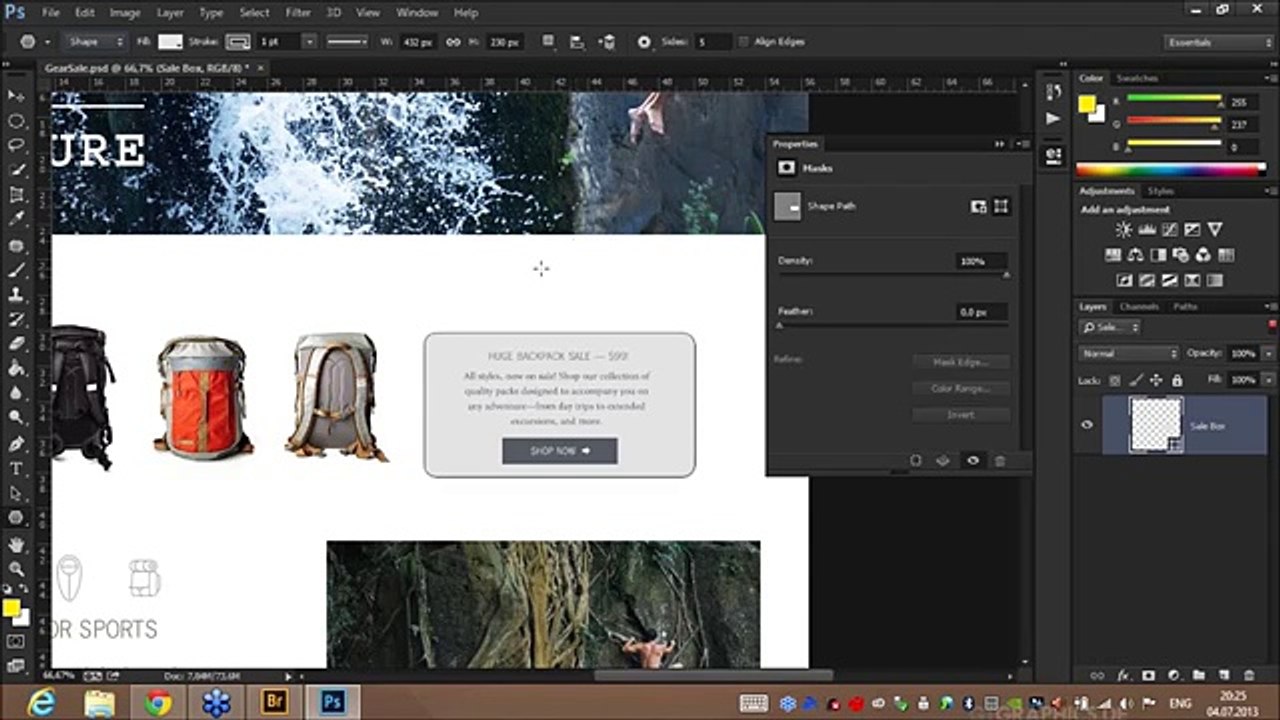Open the Layer menu
The image size is (1280, 720).
point(170,13)
